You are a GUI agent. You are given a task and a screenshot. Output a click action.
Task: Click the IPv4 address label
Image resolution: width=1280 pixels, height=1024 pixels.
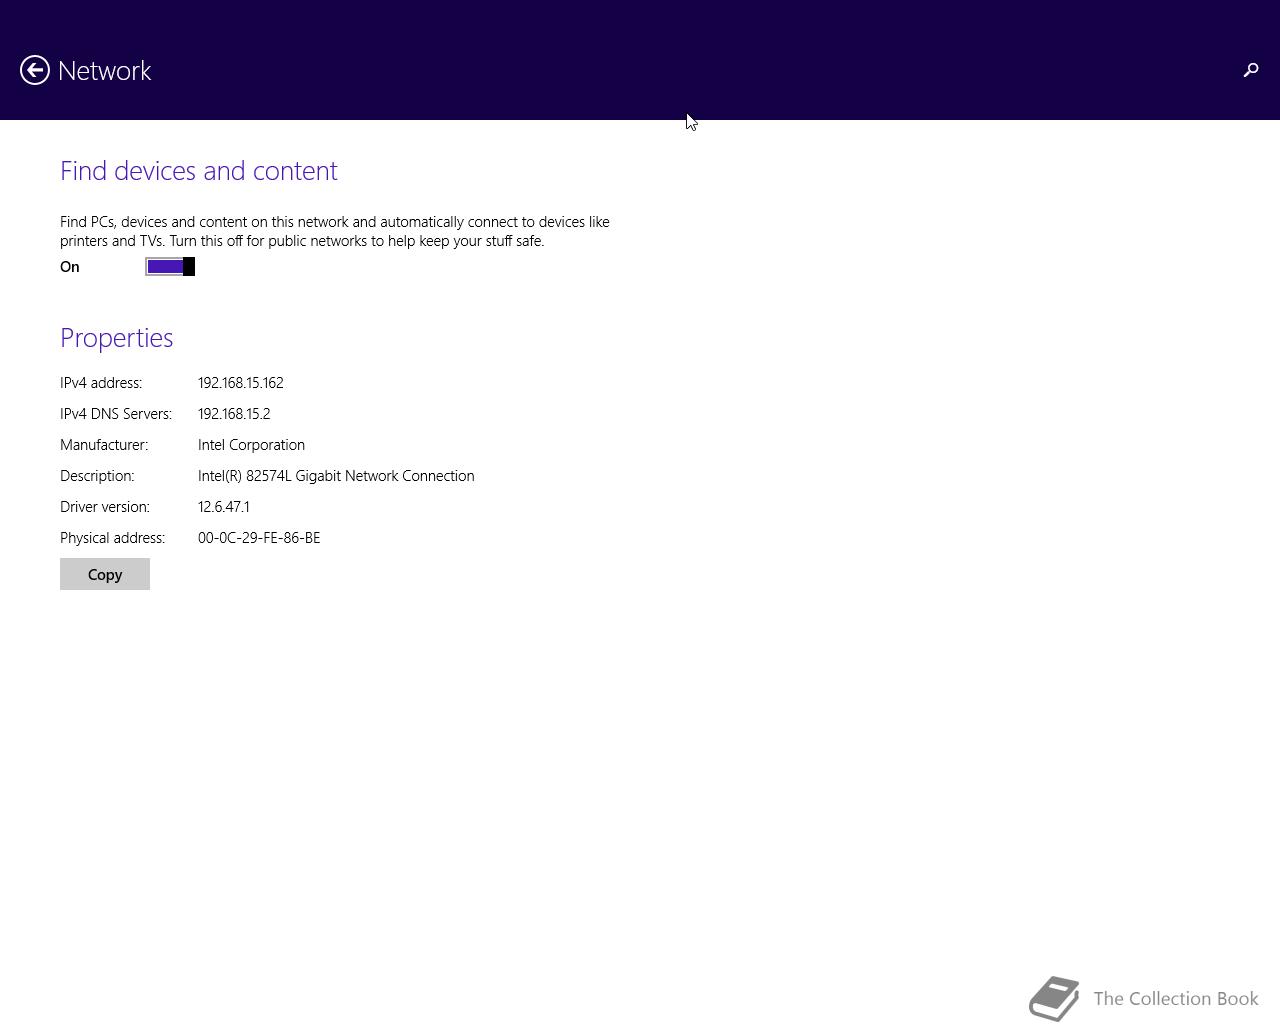[101, 383]
